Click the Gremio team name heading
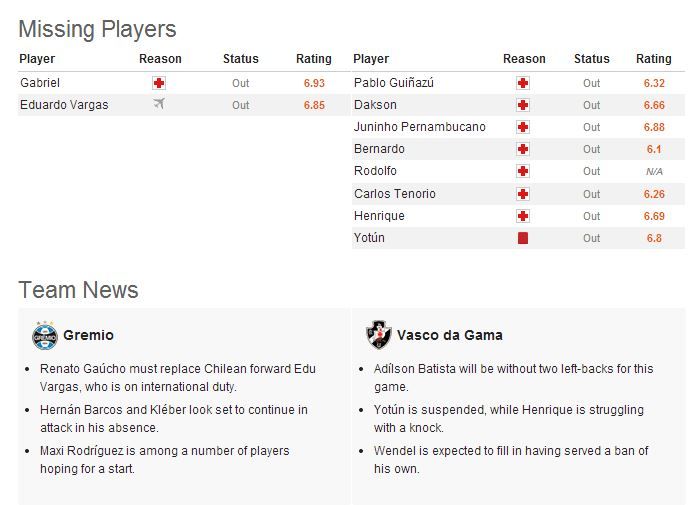The width and height of the screenshot is (692, 505). 88,335
